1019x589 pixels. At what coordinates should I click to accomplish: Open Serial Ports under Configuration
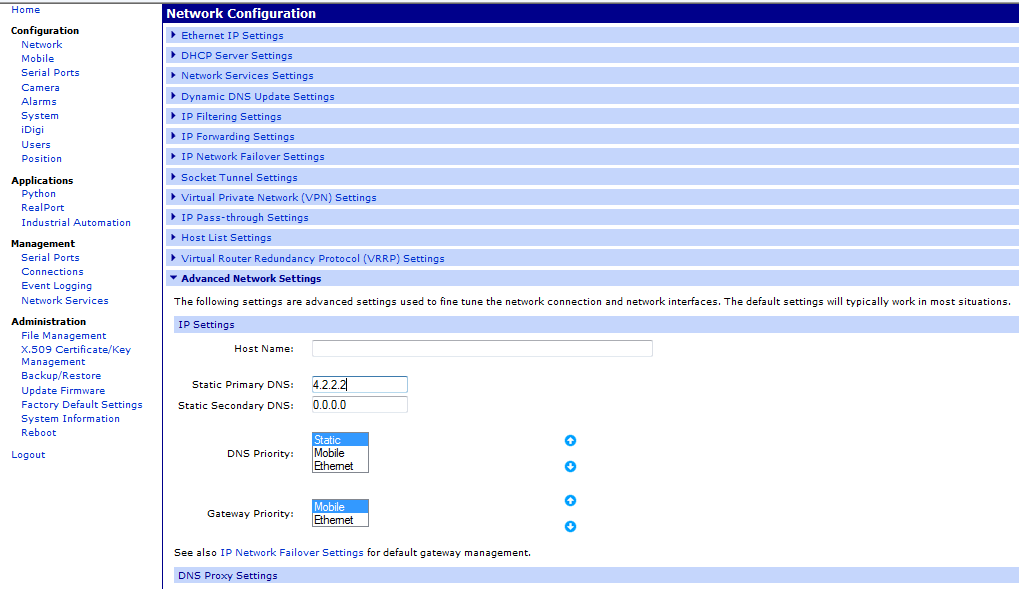pyautogui.click(x=50, y=73)
